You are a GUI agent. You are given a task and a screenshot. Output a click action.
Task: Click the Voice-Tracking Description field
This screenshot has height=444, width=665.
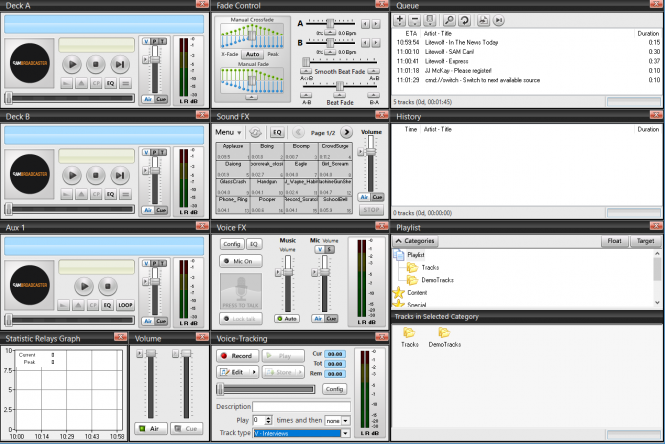click(x=301, y=407)
